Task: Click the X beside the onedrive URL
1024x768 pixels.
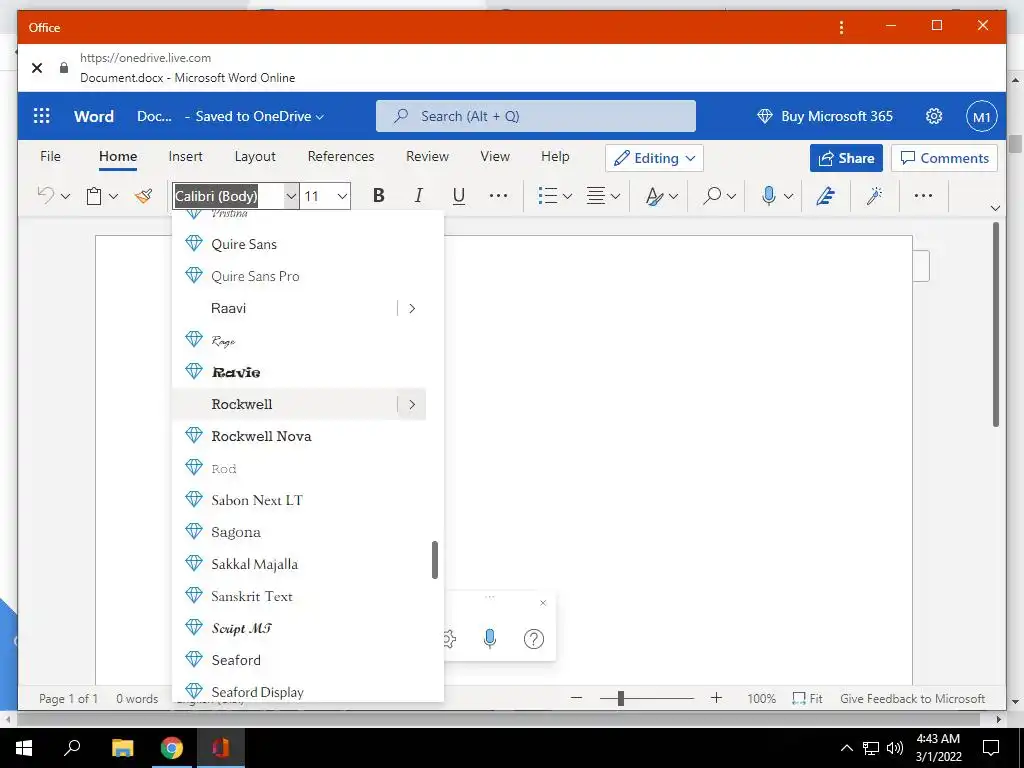Action: click(x=37, y=67)
